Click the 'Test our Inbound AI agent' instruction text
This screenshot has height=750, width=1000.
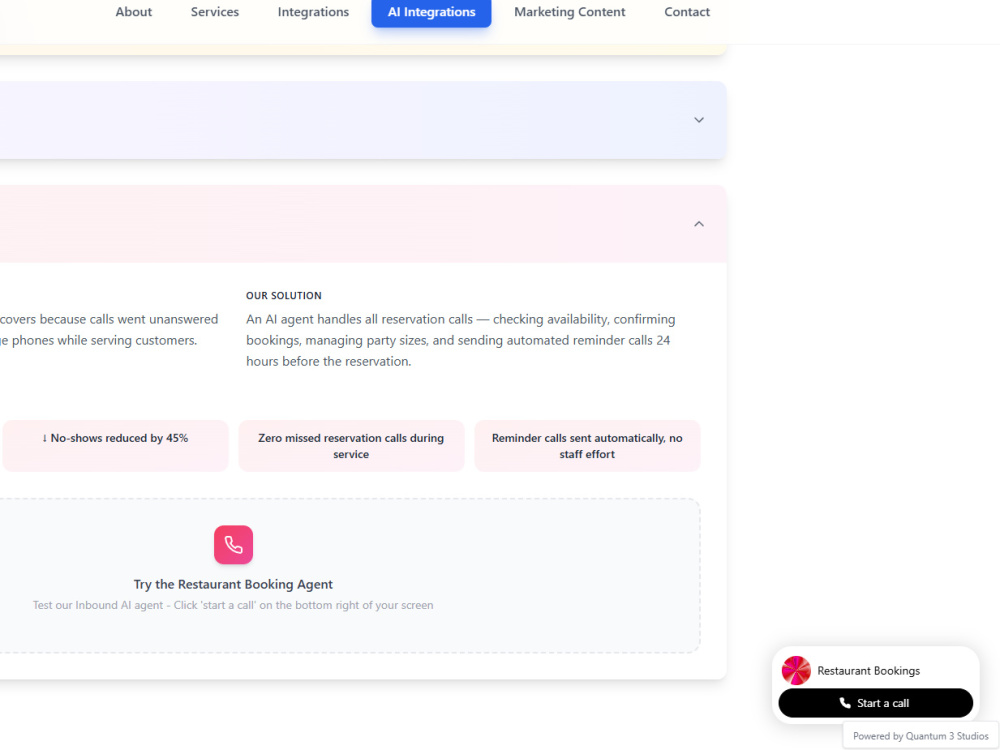click(233, 605)
